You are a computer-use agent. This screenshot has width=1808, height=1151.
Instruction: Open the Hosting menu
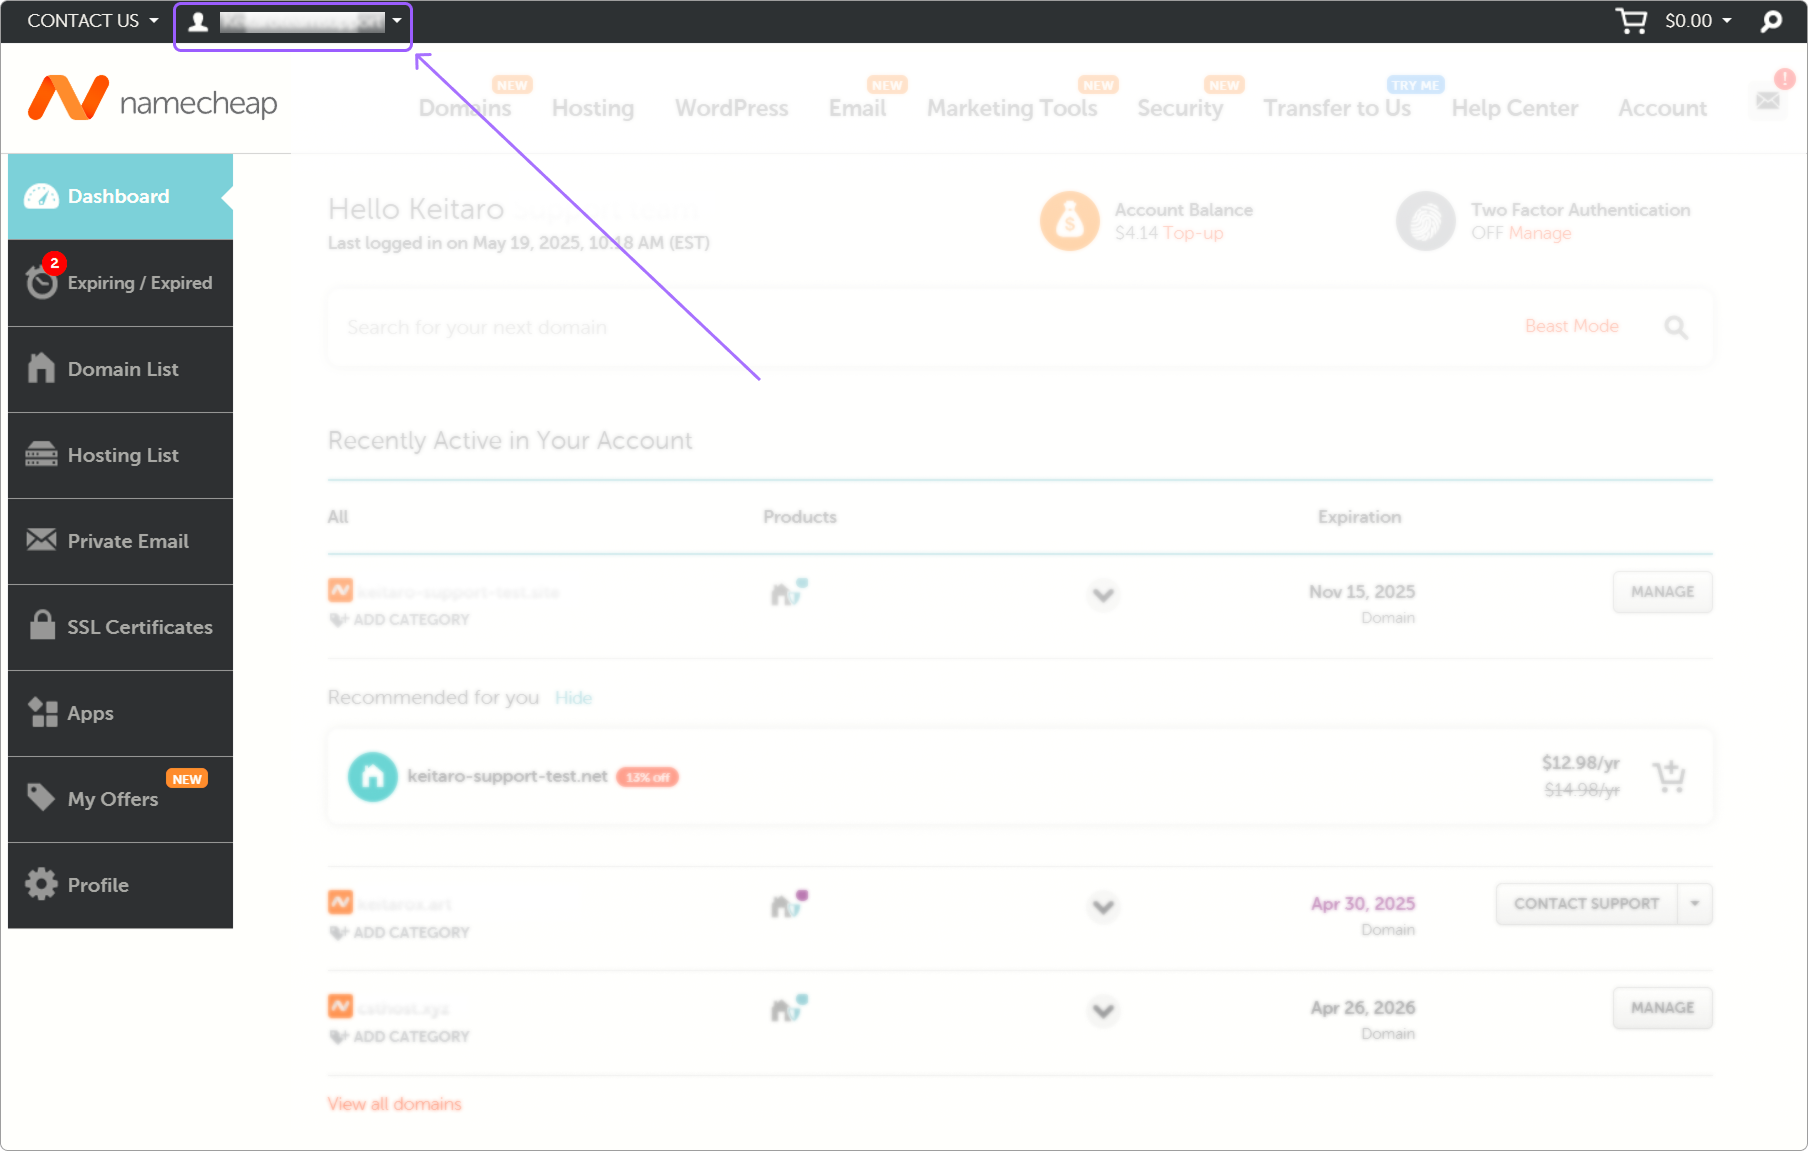click(593, 108)
